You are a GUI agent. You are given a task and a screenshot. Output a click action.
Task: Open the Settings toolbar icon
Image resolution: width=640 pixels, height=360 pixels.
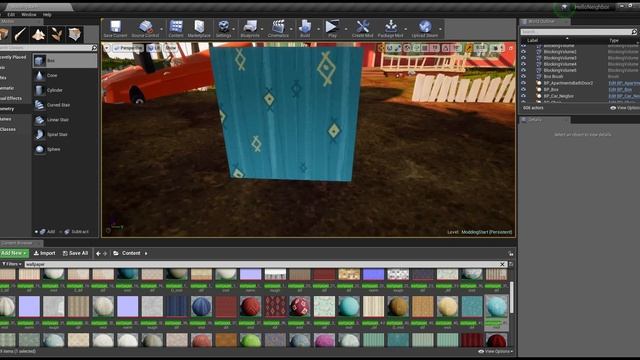223,29
